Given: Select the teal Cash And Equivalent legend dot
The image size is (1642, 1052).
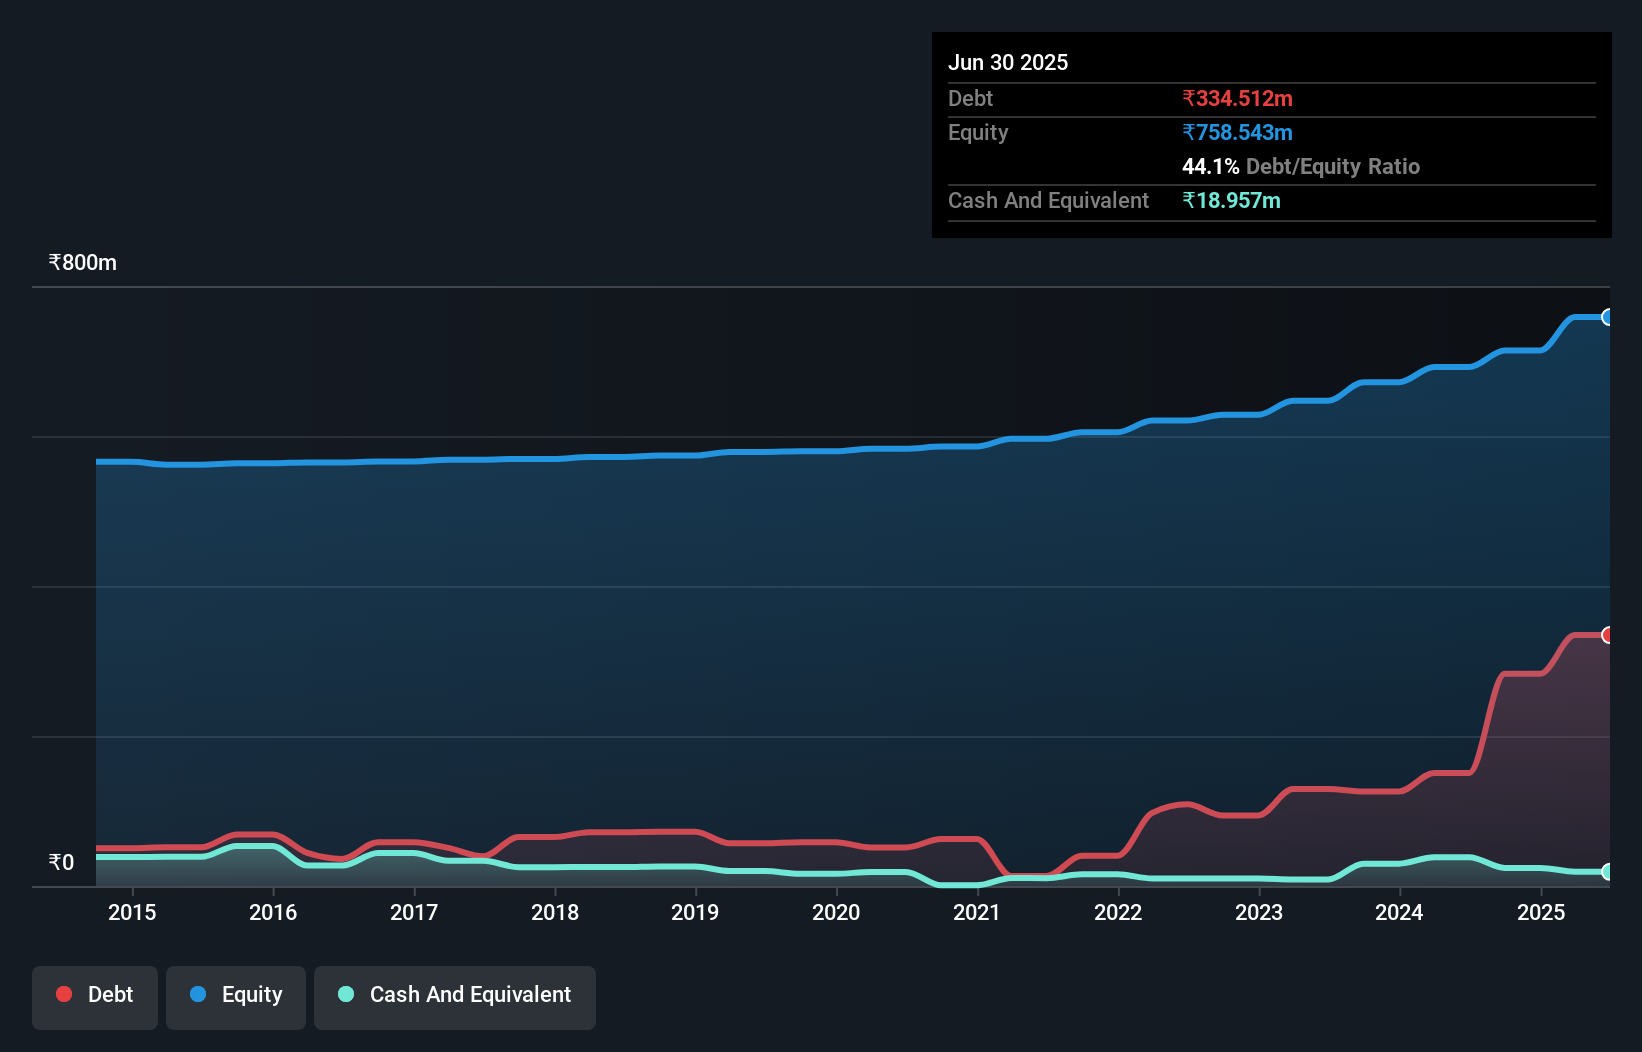Looking at the screenshot, I should click(x=344, y=994).
